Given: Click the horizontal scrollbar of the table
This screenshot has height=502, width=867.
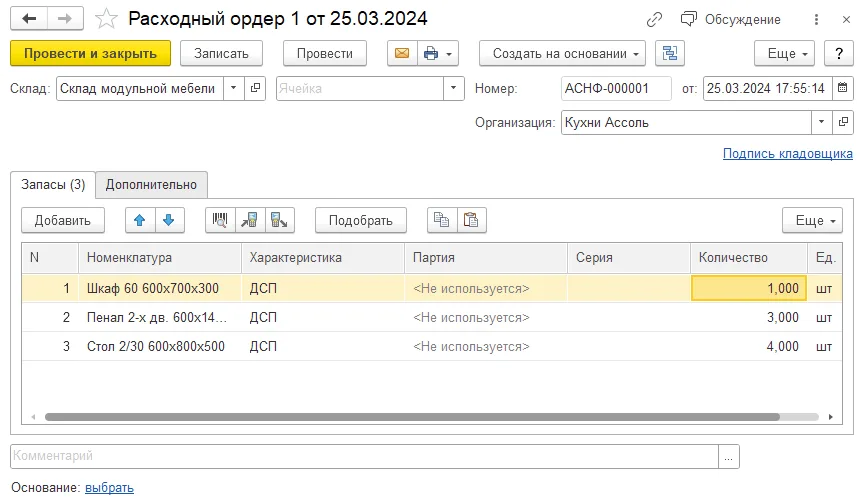Looking at the screenshot, I should tap(412, 417).
